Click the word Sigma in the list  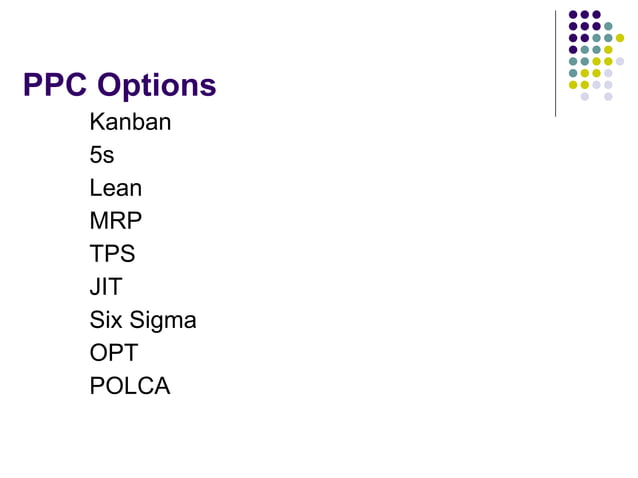coord(163,321)
